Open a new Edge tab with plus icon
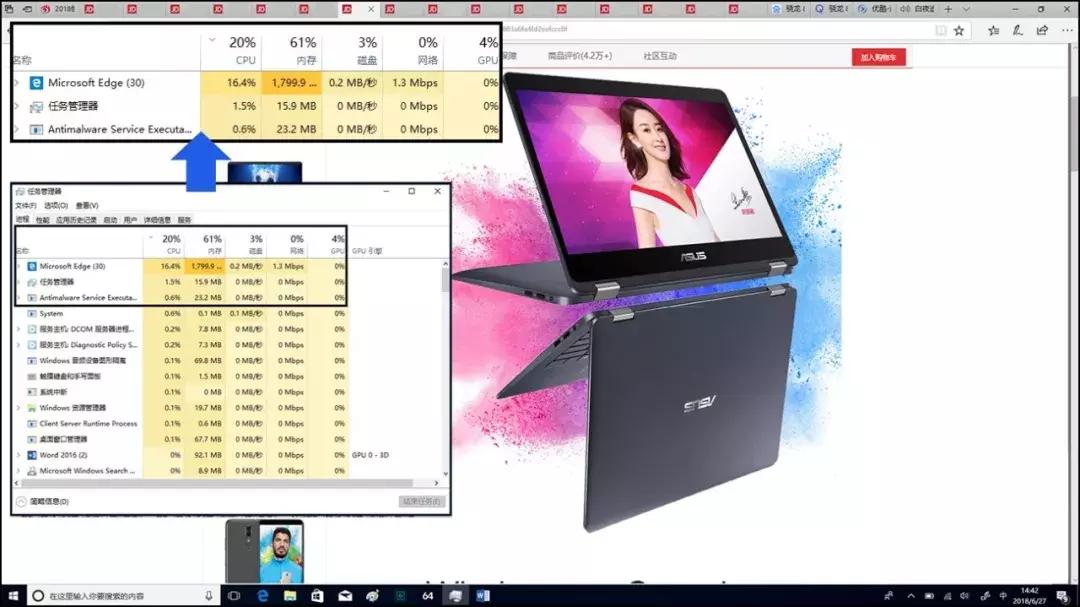 tap(948, 9)
